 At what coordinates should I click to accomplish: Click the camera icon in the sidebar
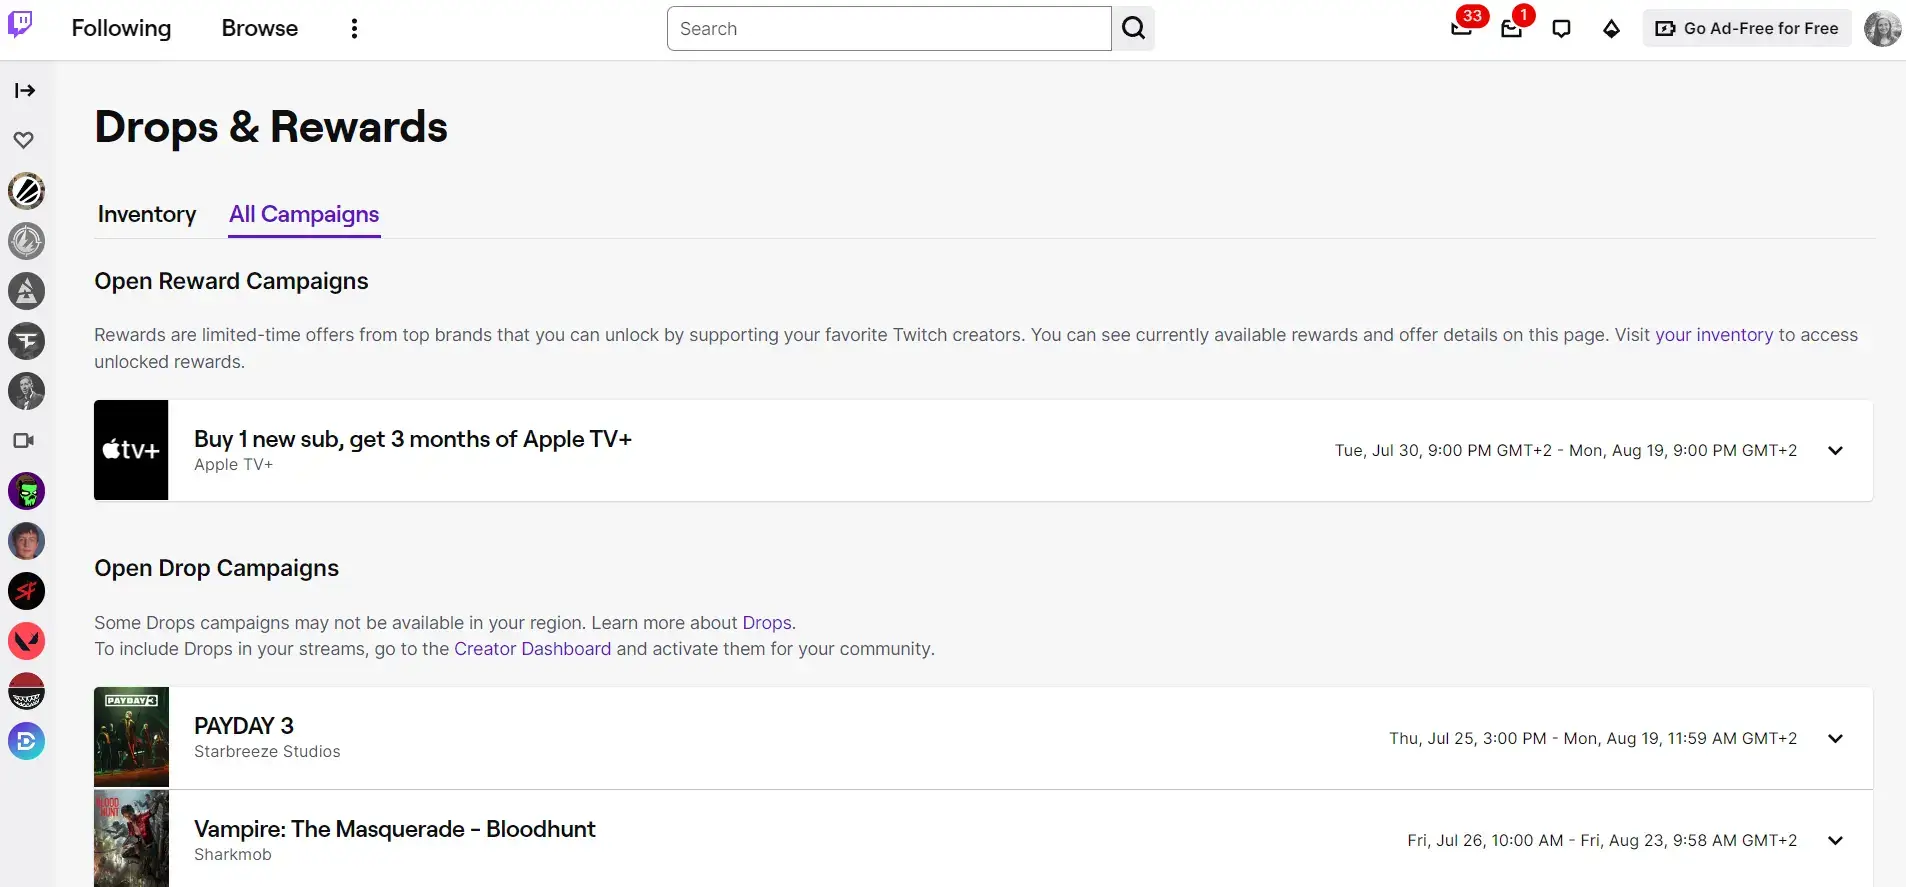(x=24, y=440)
